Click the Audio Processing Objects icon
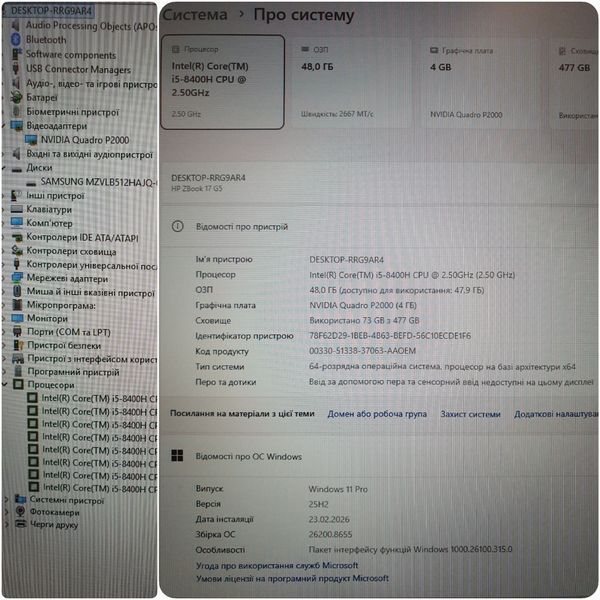The height and width of the screenshot is (600, 600). point(16,26)
